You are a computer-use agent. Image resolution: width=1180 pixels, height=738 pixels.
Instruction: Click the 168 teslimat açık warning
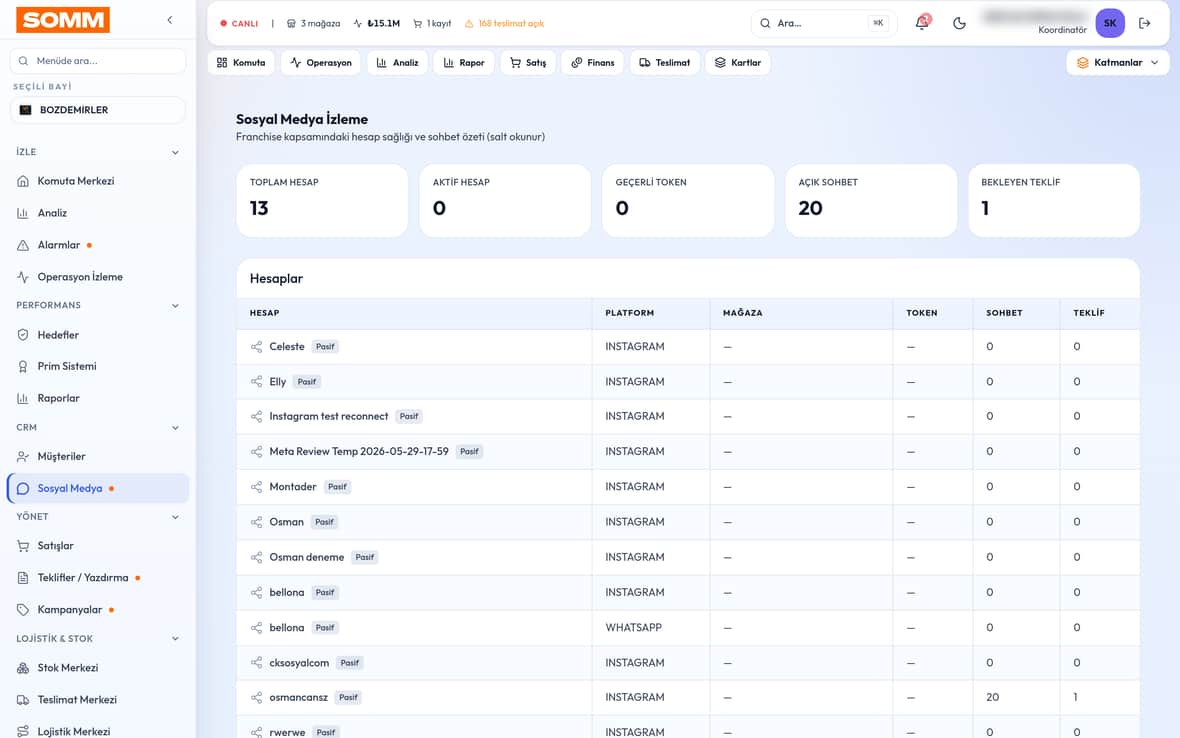click(504, 23)
